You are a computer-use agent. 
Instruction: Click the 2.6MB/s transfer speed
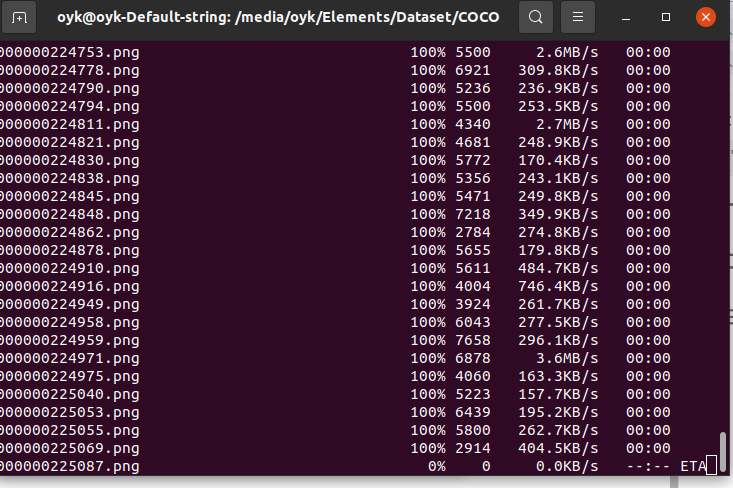567,52
